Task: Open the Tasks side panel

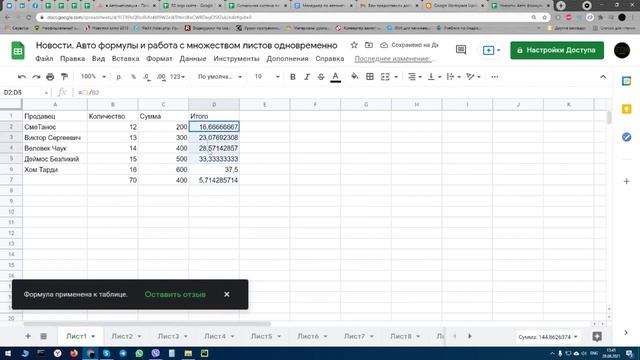Action: pos(627,137)
